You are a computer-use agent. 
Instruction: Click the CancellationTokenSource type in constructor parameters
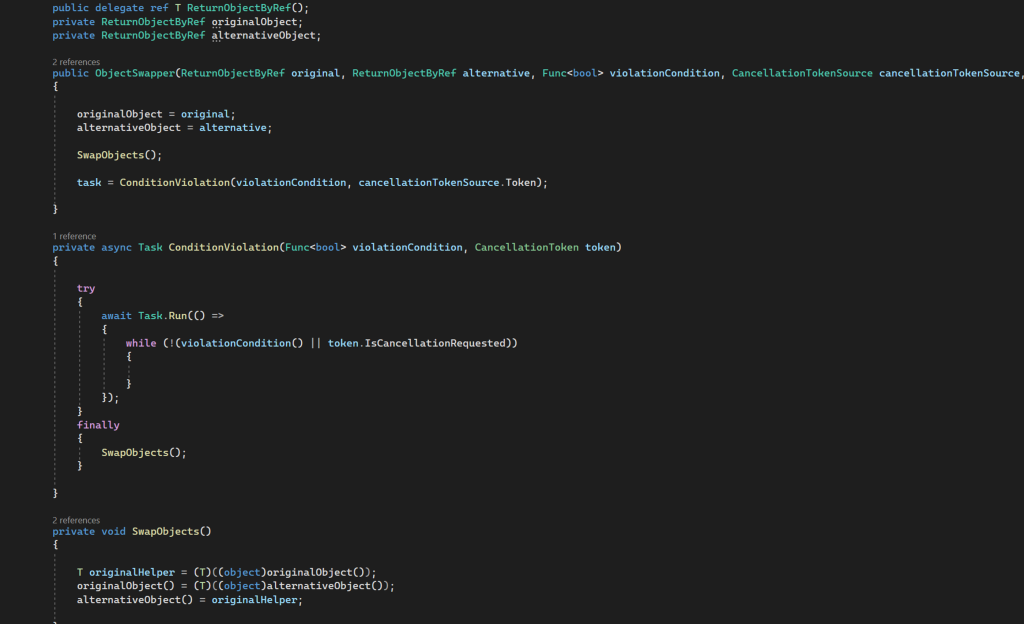(x=802, y=73)
